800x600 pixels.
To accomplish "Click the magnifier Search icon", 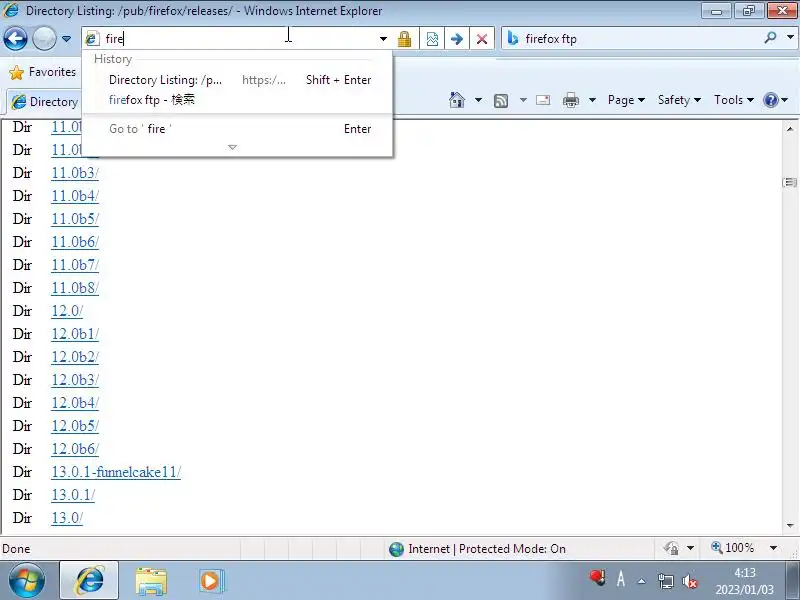I will coord(770,38).
